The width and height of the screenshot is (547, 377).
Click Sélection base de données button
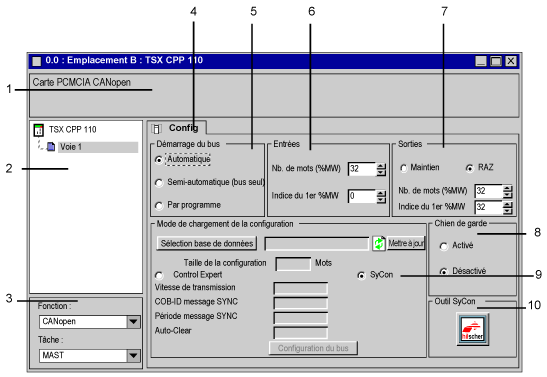(x=207, y=243)
